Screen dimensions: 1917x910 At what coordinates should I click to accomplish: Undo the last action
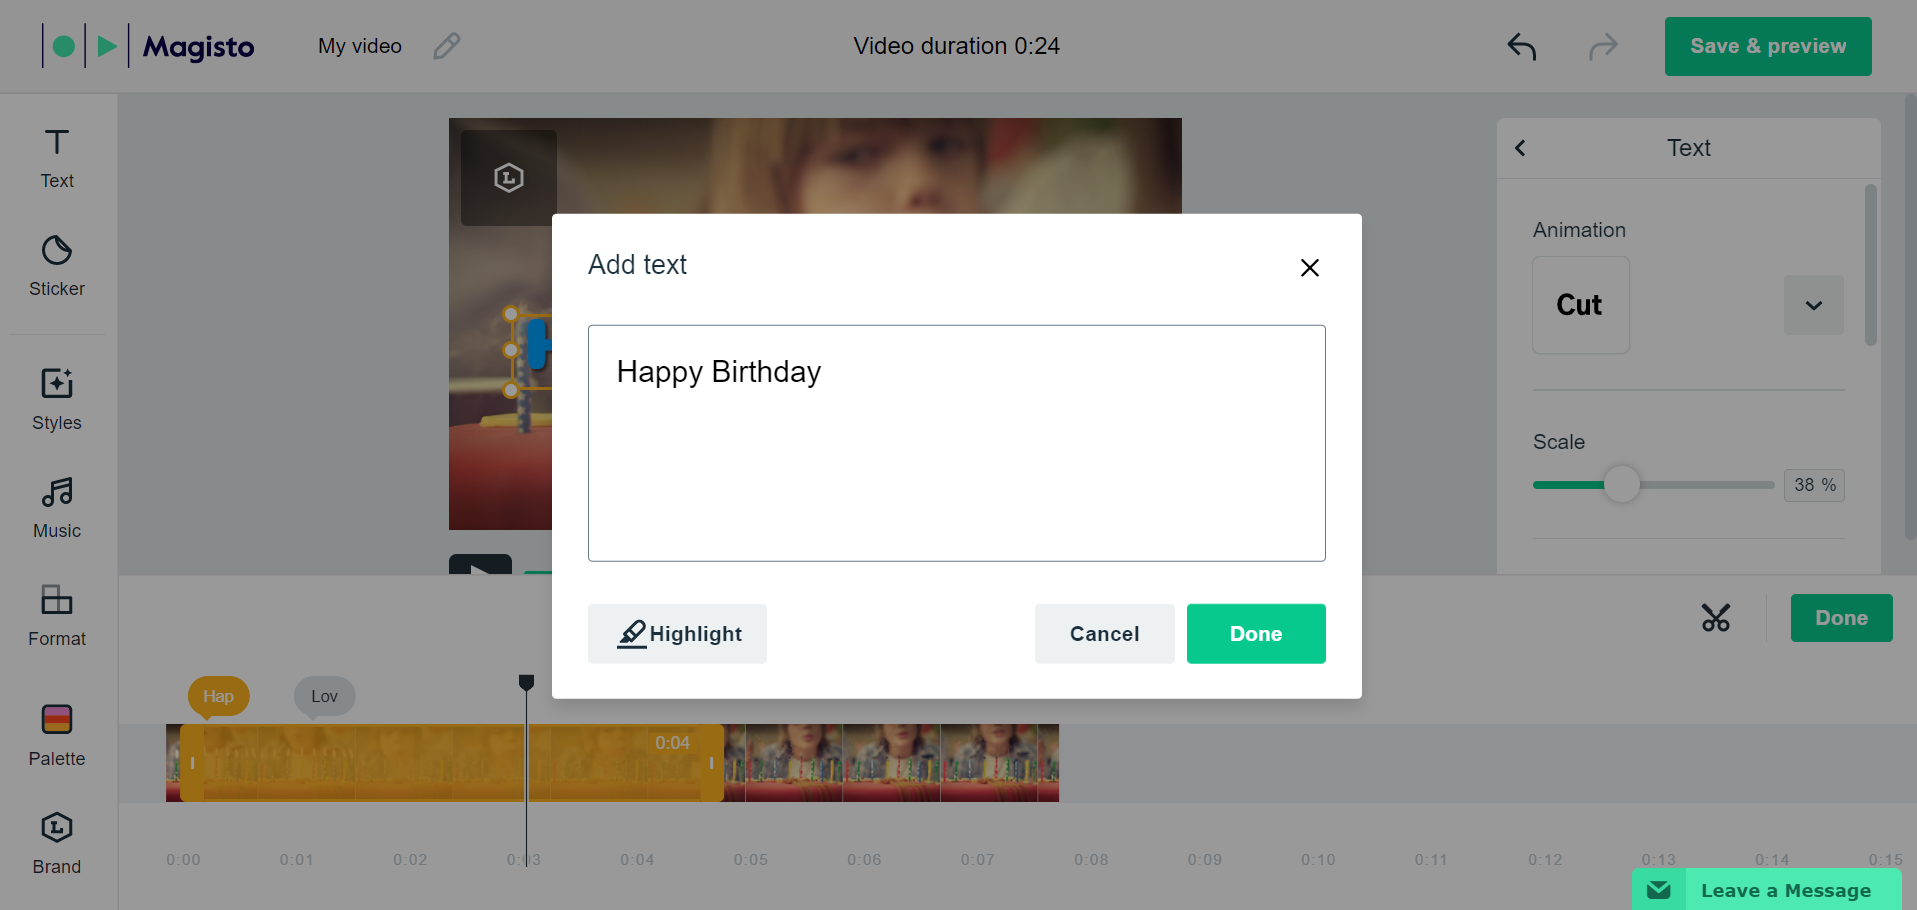(x=1522, y=46)
